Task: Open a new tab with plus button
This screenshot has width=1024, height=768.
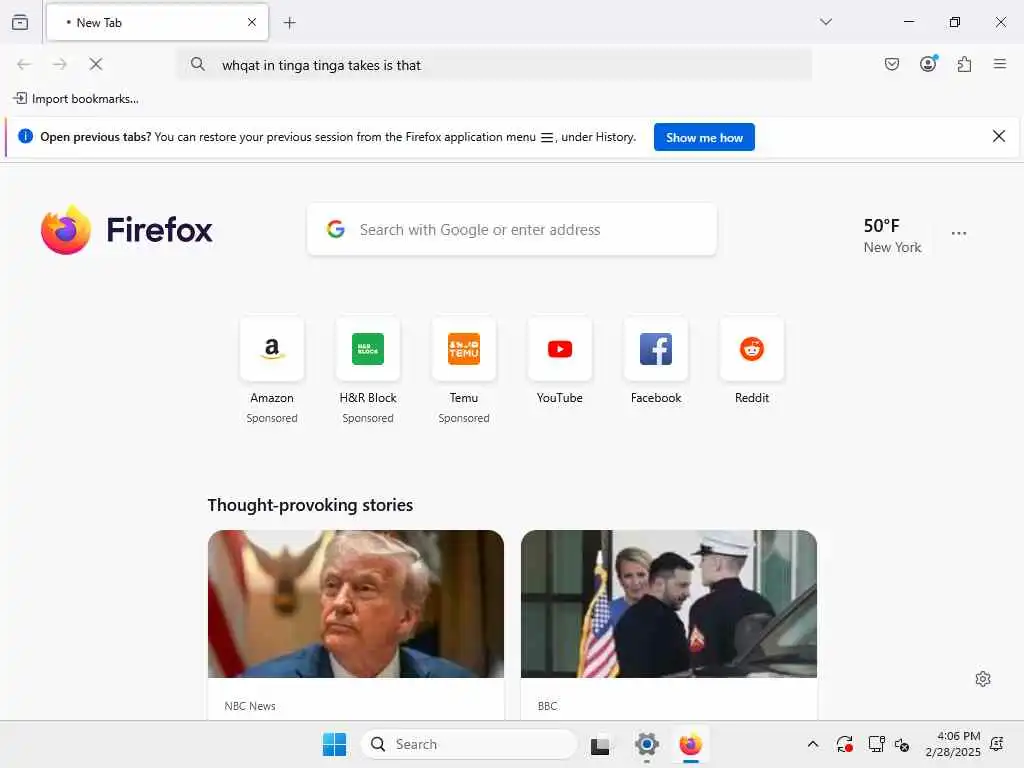Action: coord(289,23)
